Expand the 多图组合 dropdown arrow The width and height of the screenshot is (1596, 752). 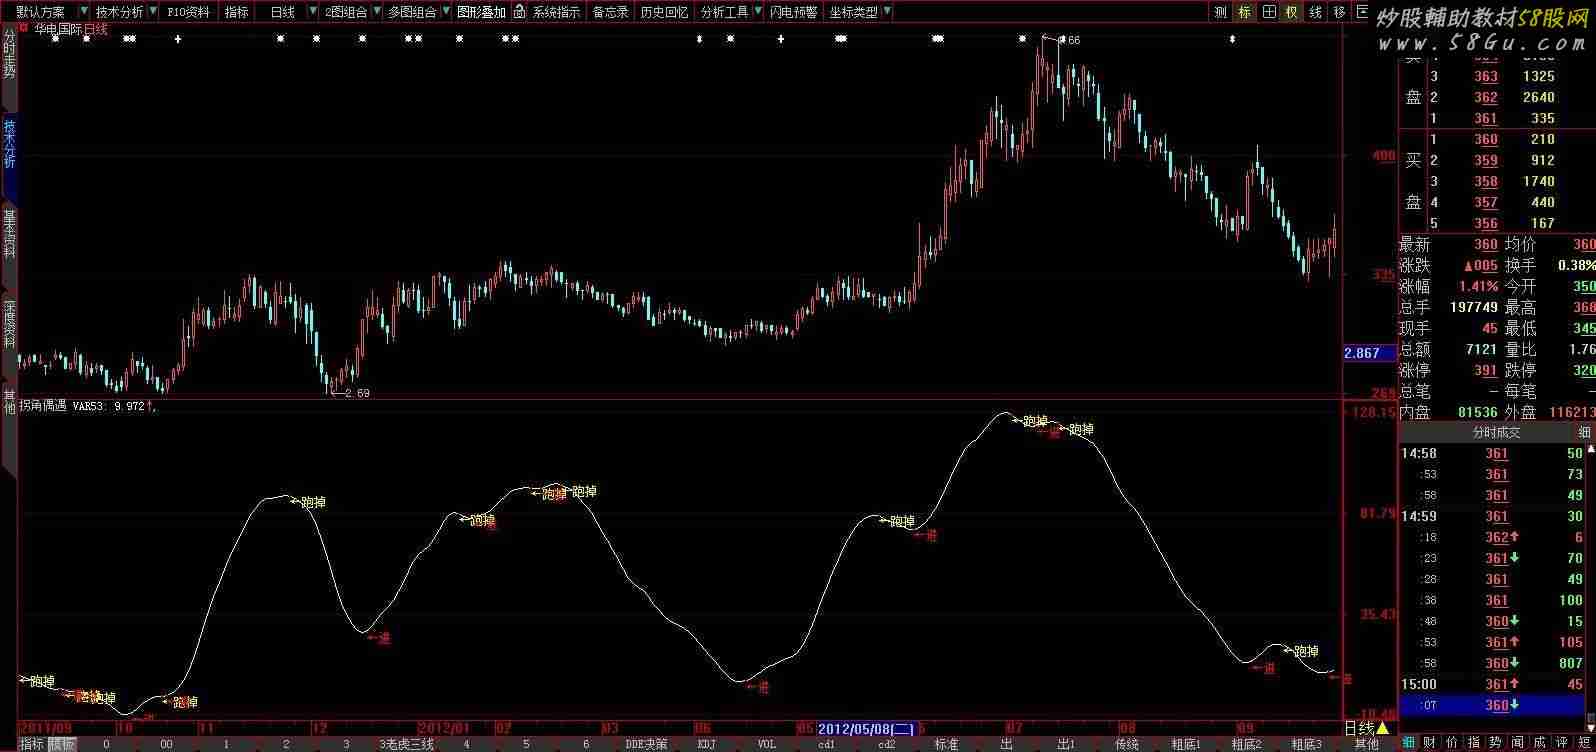tap(445, 12)
